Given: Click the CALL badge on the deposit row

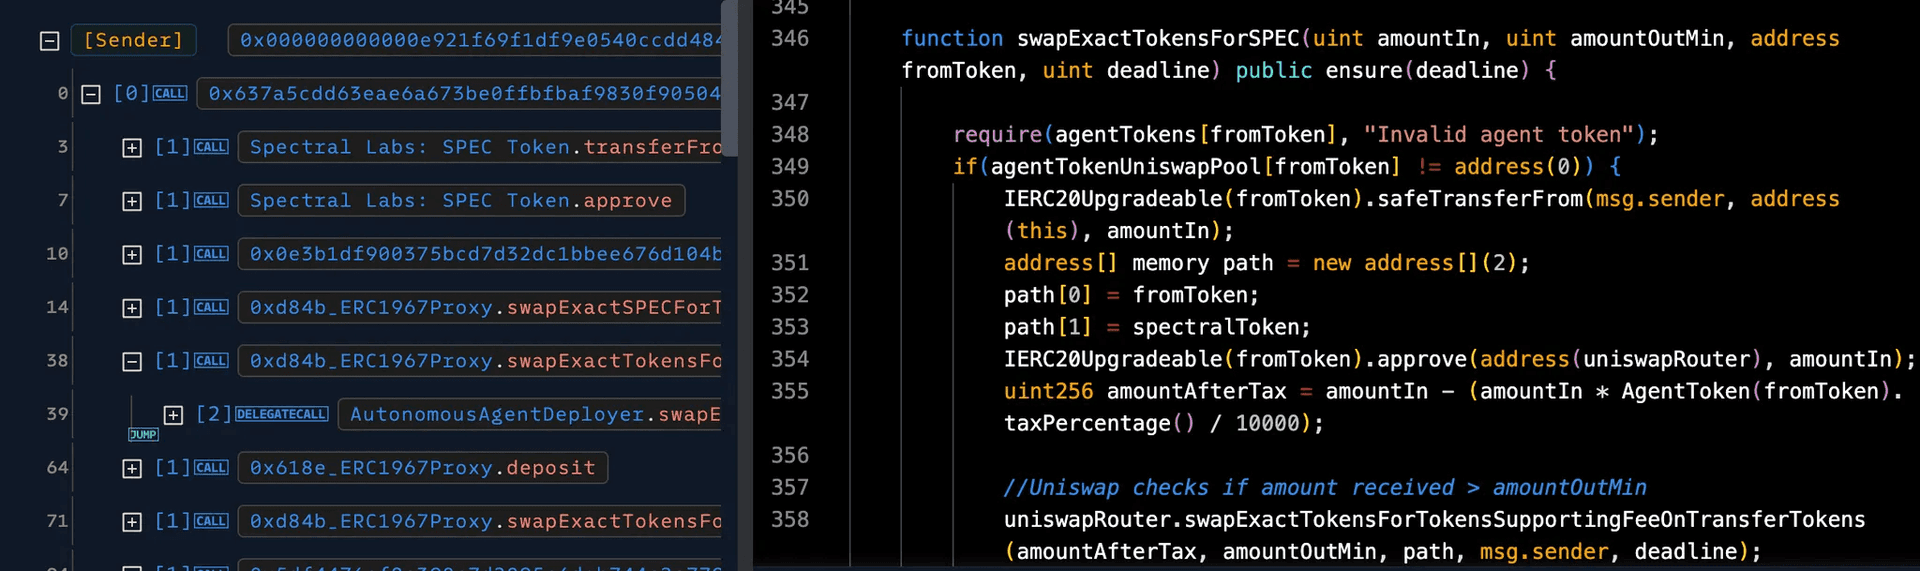Looking at the screenshot, I should tap(211, 467).
